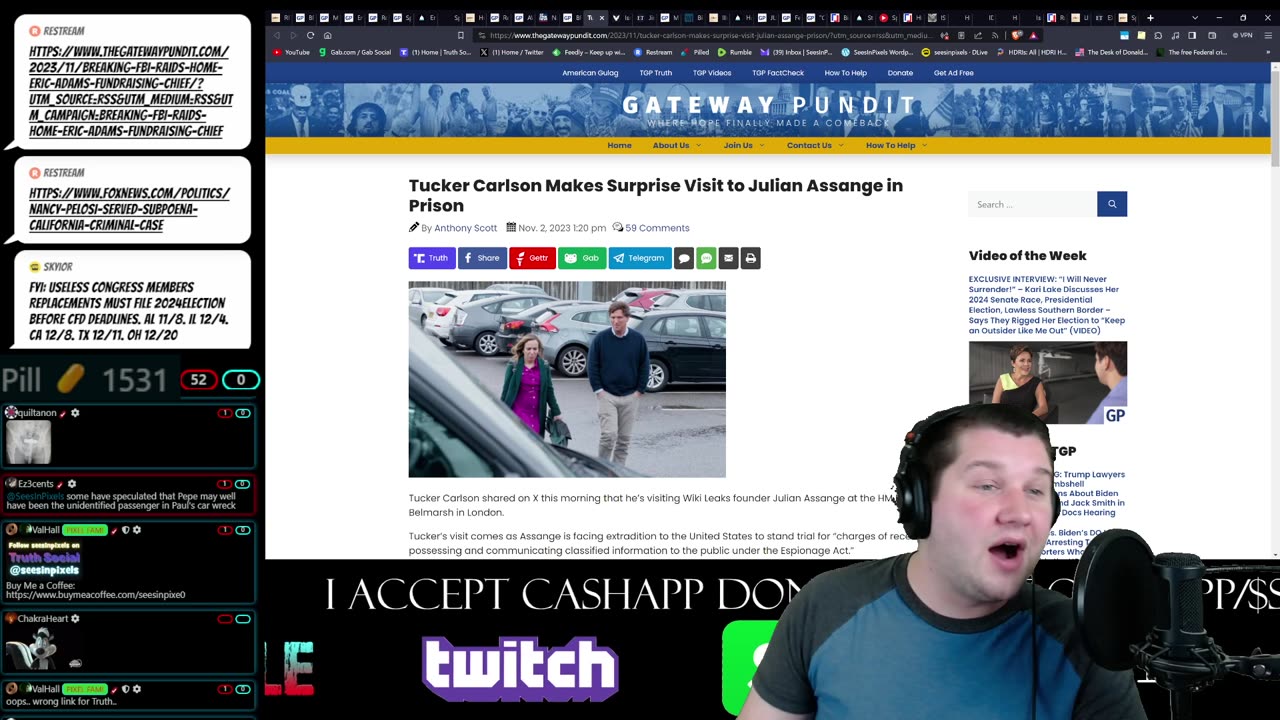Screen dimensions: 1280x720
Task: Open Rumble bookmark
Action: click(735, 52)
